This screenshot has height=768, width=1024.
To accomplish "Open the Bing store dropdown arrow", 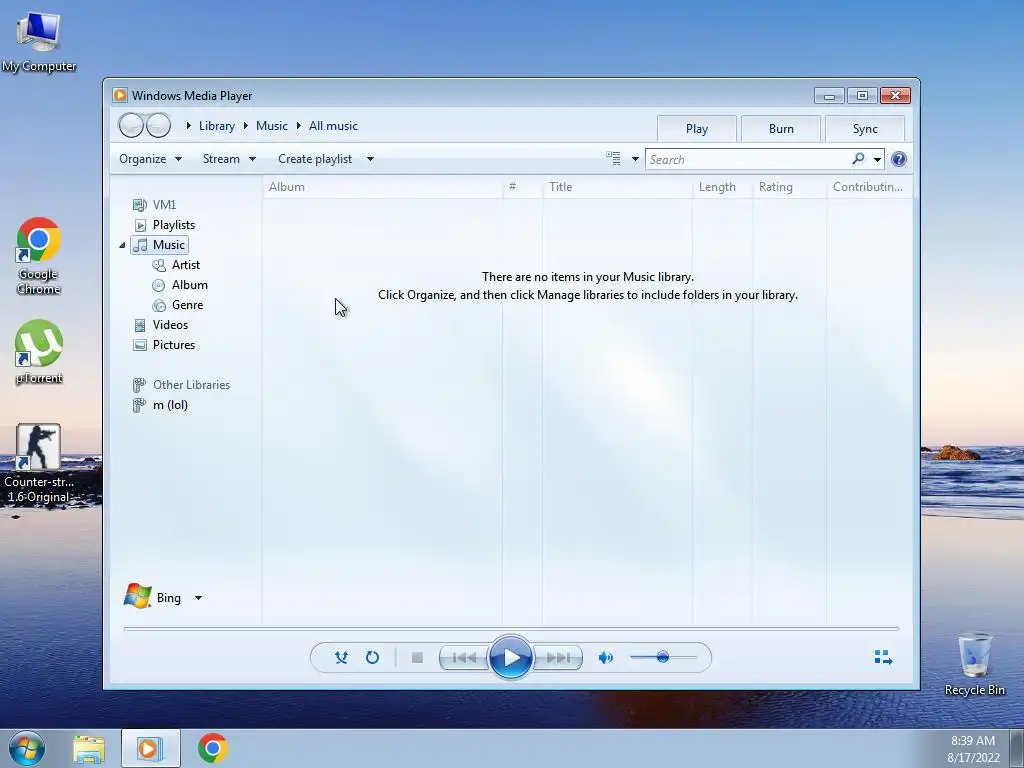I will click(x=198, y=598).
